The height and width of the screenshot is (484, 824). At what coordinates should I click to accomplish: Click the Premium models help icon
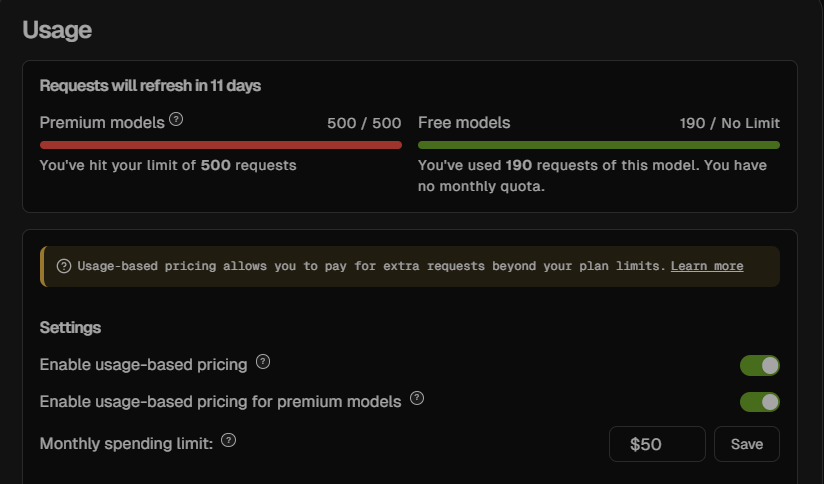pyautogui.click(x=176, y=120)
